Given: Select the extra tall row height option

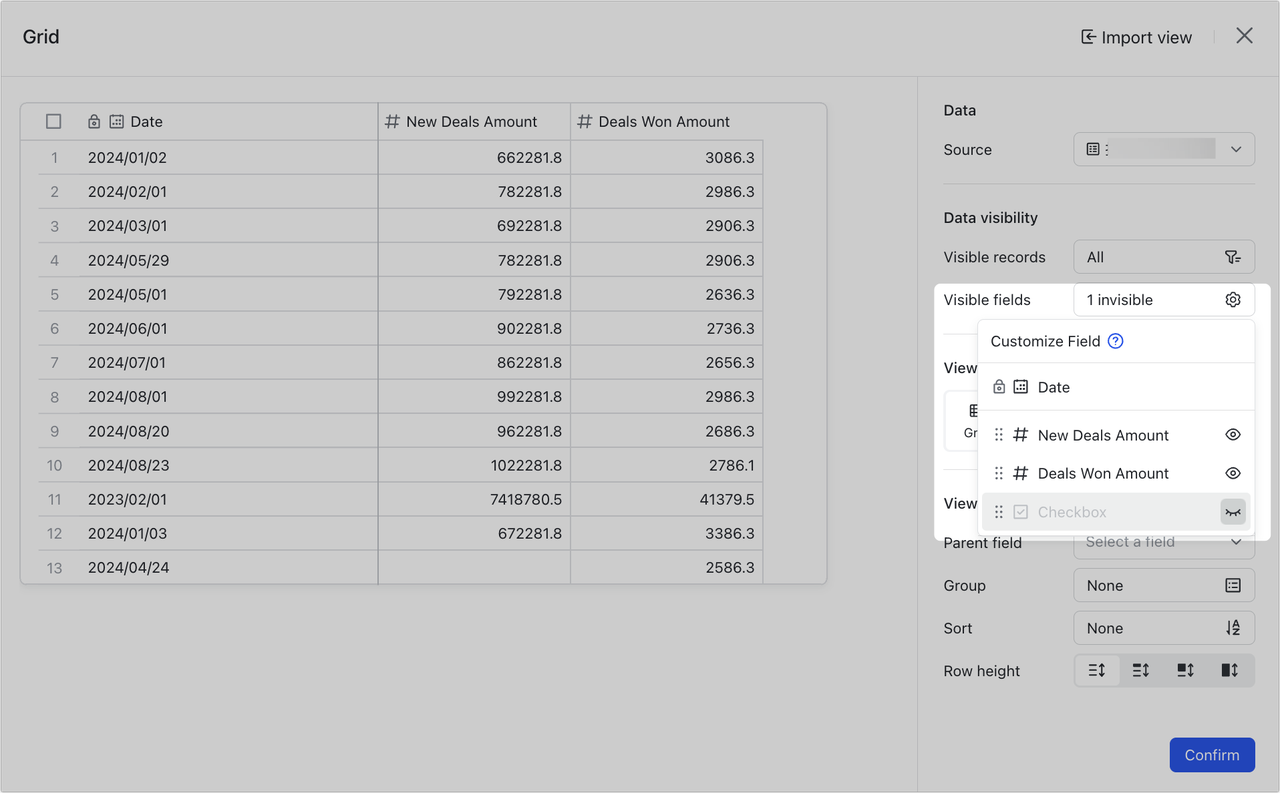Looking at the screenshot, I should 1230,670.
